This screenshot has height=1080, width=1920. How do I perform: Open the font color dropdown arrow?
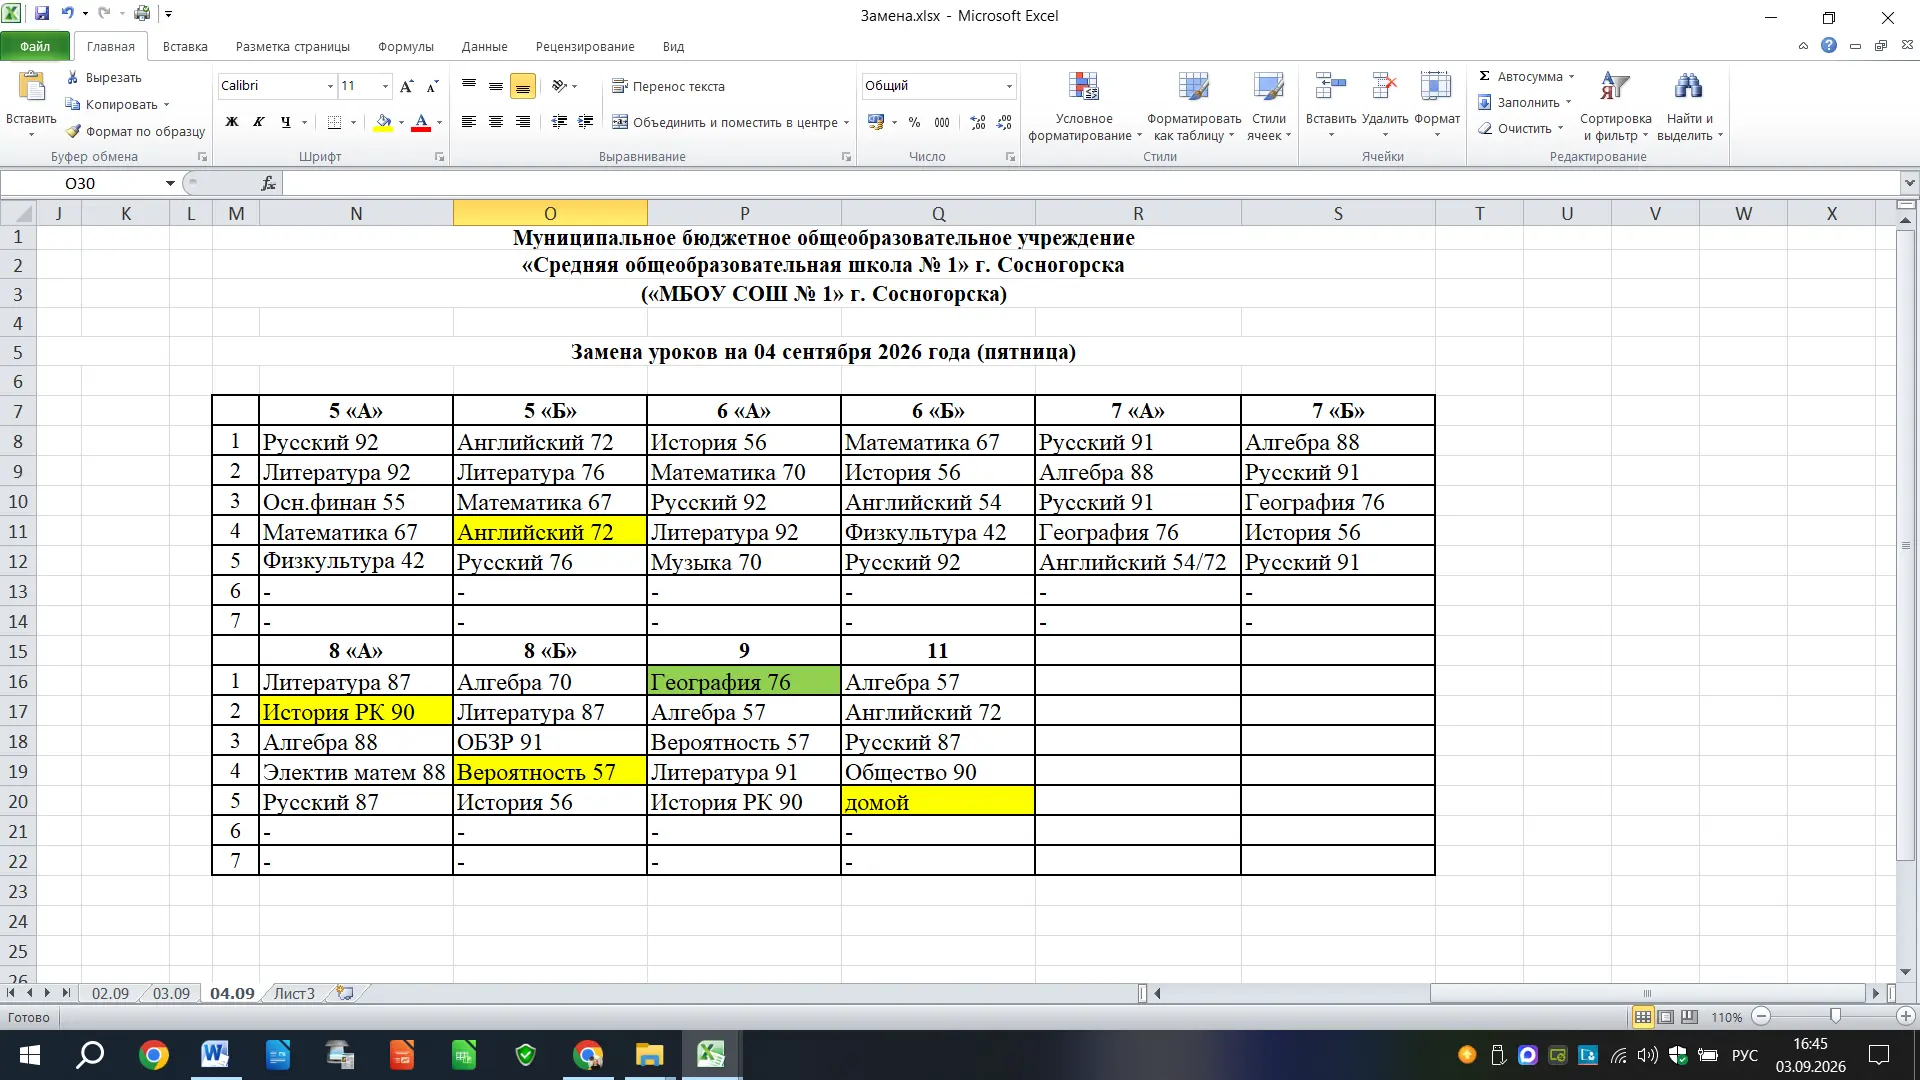pyautogui.click(x=439, y=122)
